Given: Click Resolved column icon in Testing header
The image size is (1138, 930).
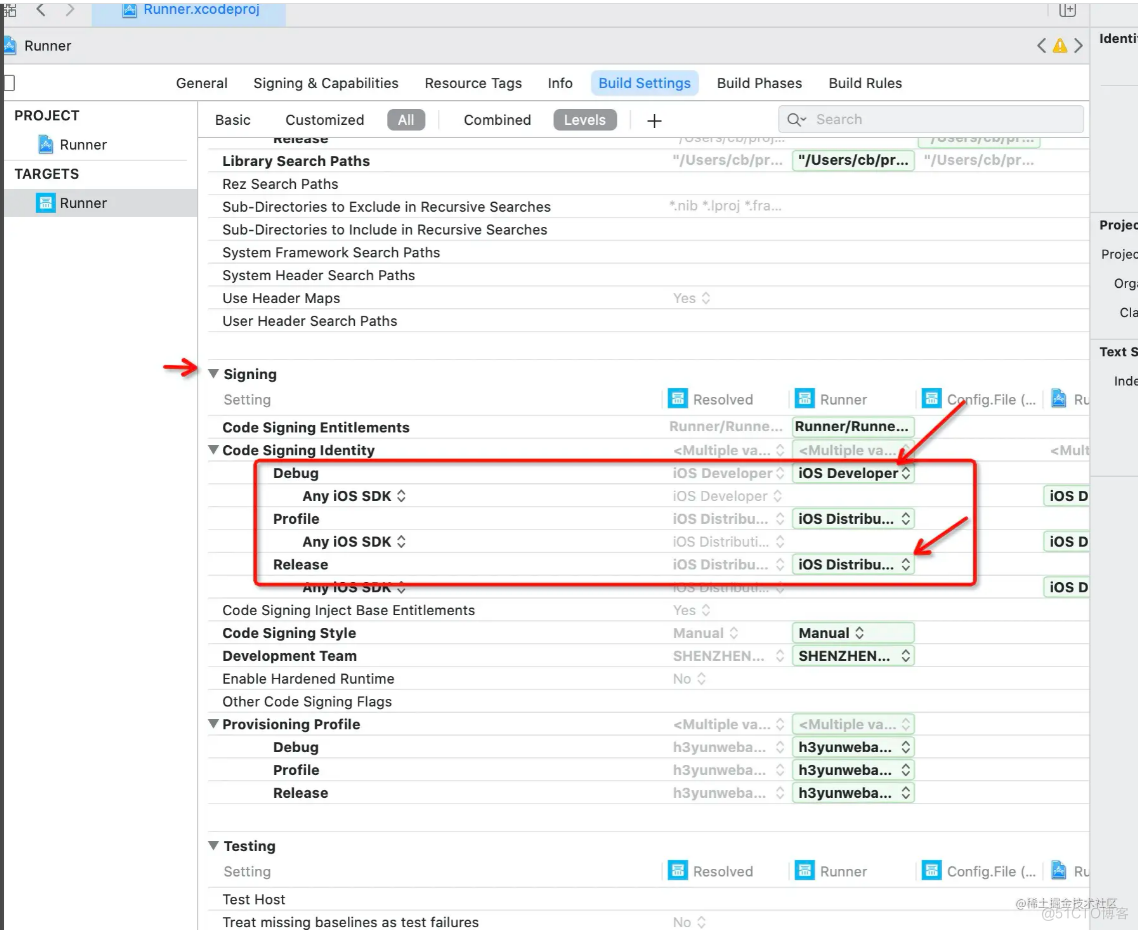Looking at the screenshot, I should tap(678, 870).
